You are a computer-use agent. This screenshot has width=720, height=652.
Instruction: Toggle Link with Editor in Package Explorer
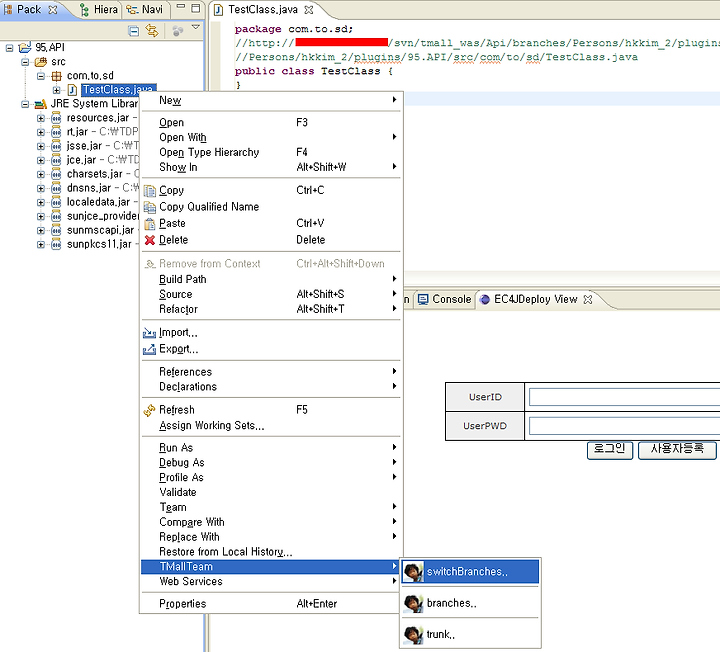(x=152, y=31)
